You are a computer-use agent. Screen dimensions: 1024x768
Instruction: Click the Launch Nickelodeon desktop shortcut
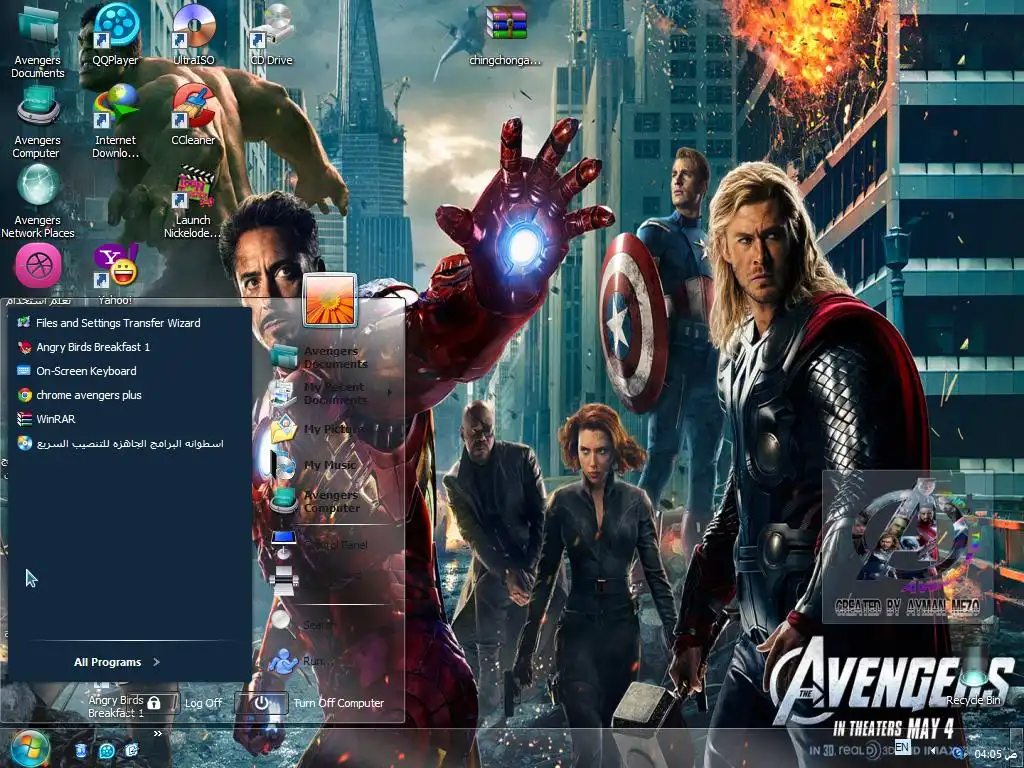point(193,202)
